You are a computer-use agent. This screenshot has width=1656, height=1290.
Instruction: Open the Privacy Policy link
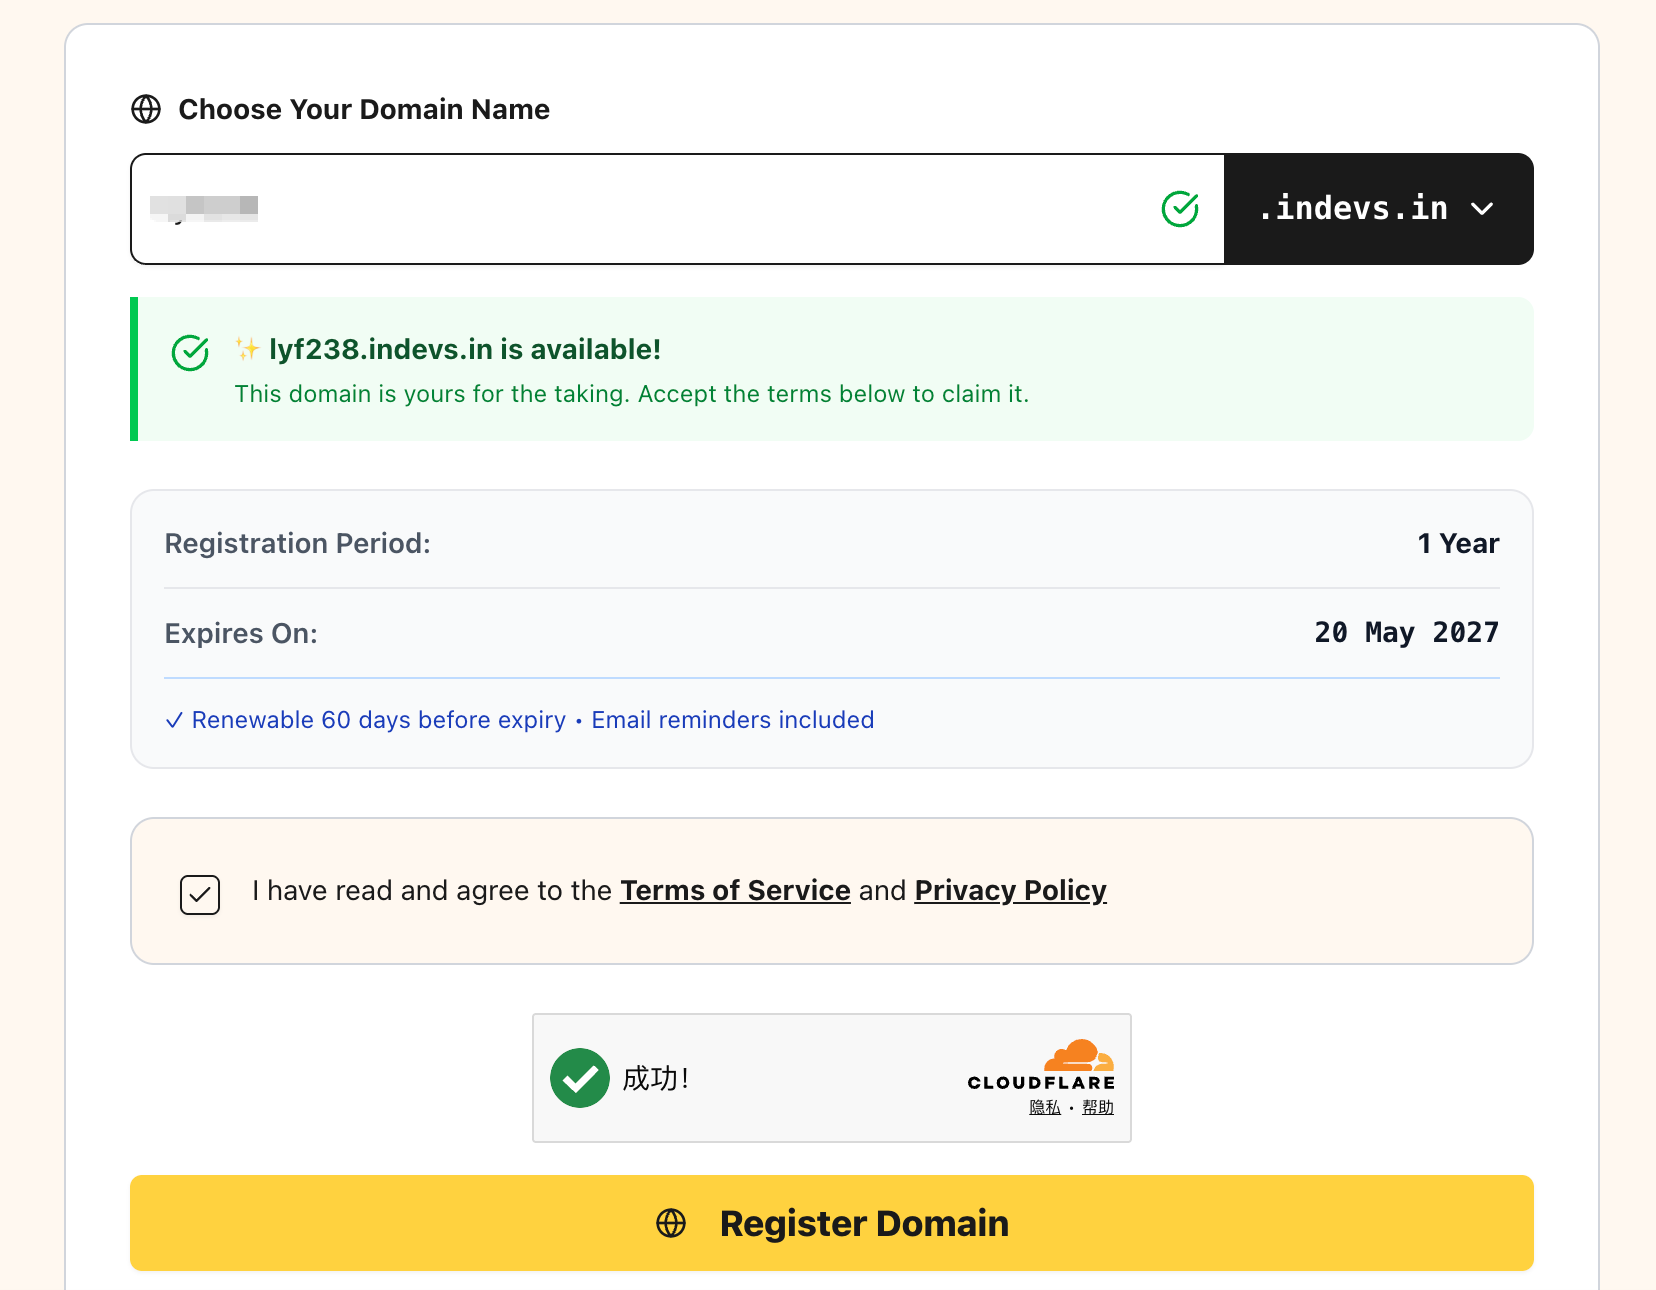coord(1010,890)
